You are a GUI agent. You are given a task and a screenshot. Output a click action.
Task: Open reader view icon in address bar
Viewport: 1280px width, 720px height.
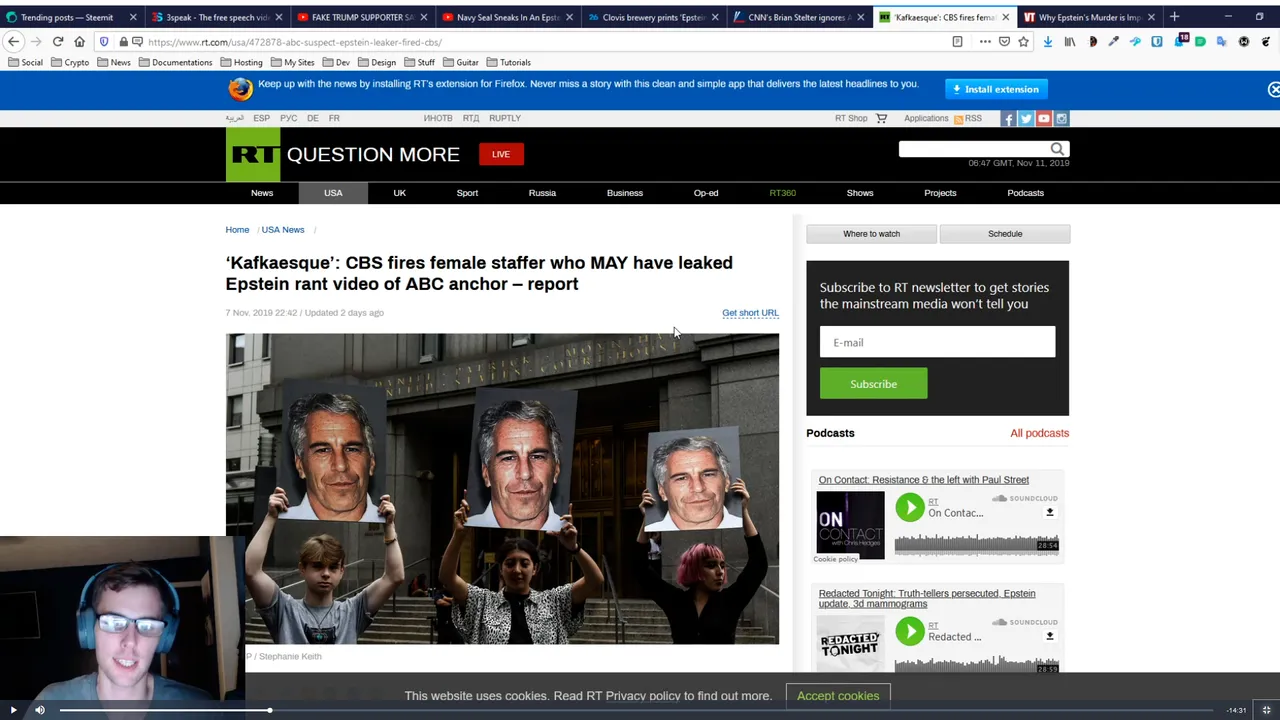957,42
